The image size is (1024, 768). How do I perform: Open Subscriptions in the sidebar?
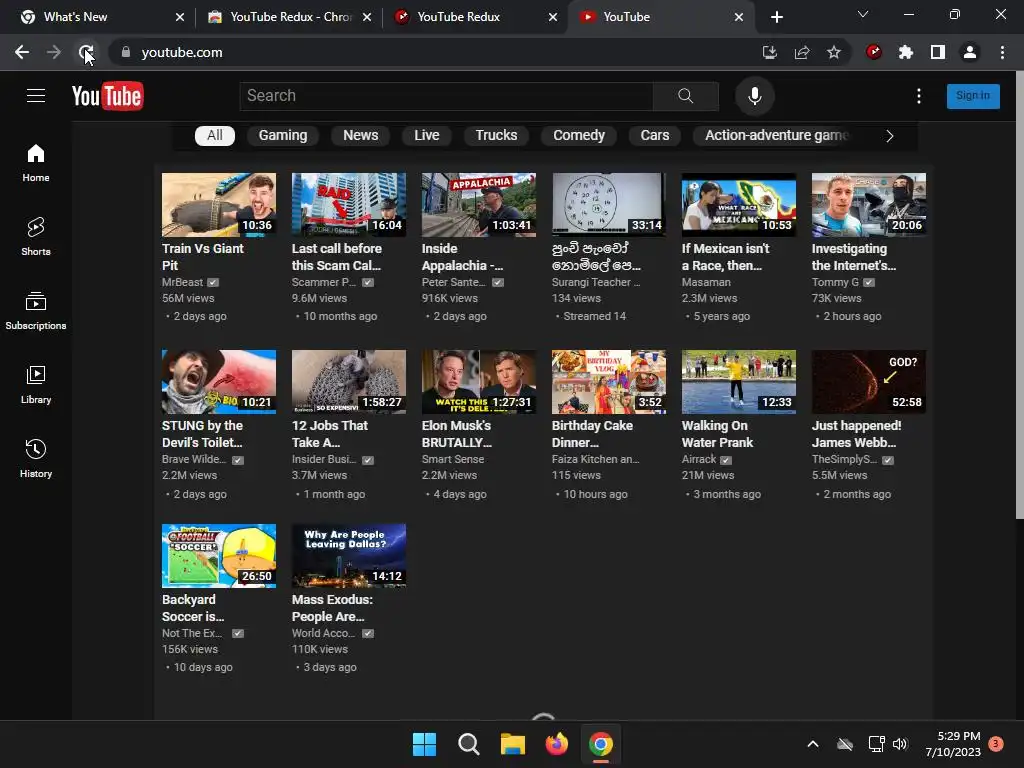point(36,310)
